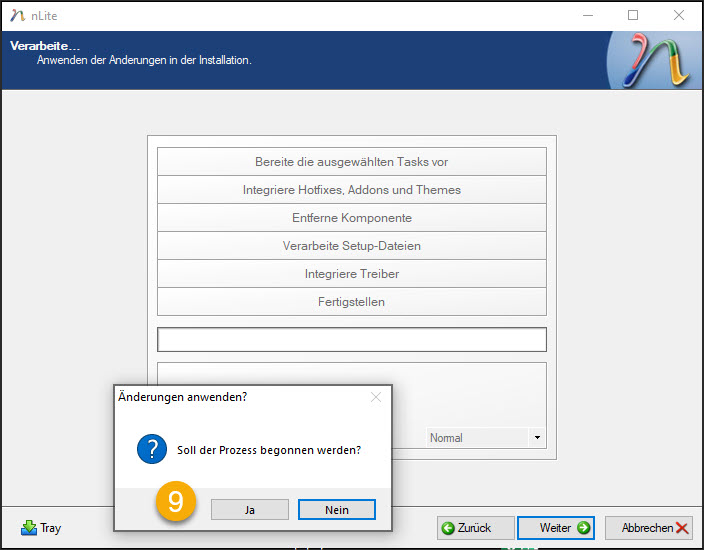Click the blue question mark icon

152,450
